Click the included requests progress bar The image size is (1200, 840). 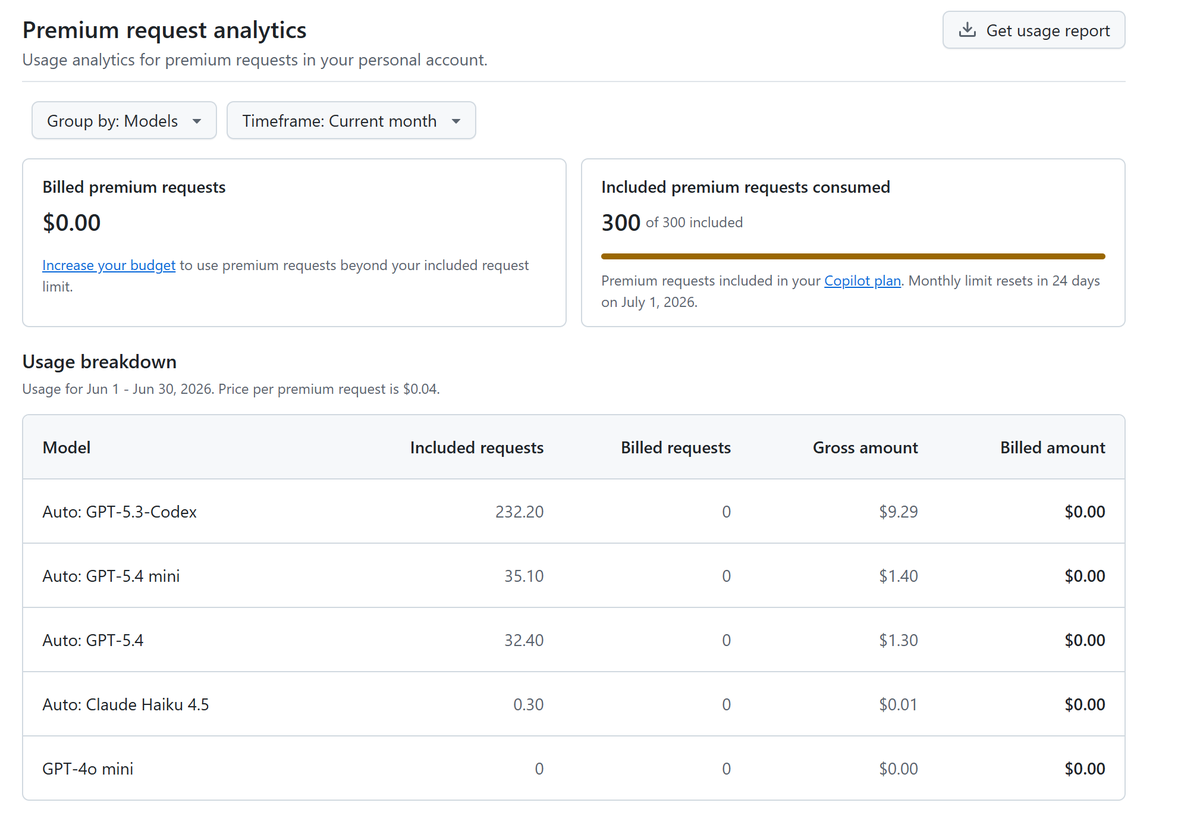[x=853, y=256]
